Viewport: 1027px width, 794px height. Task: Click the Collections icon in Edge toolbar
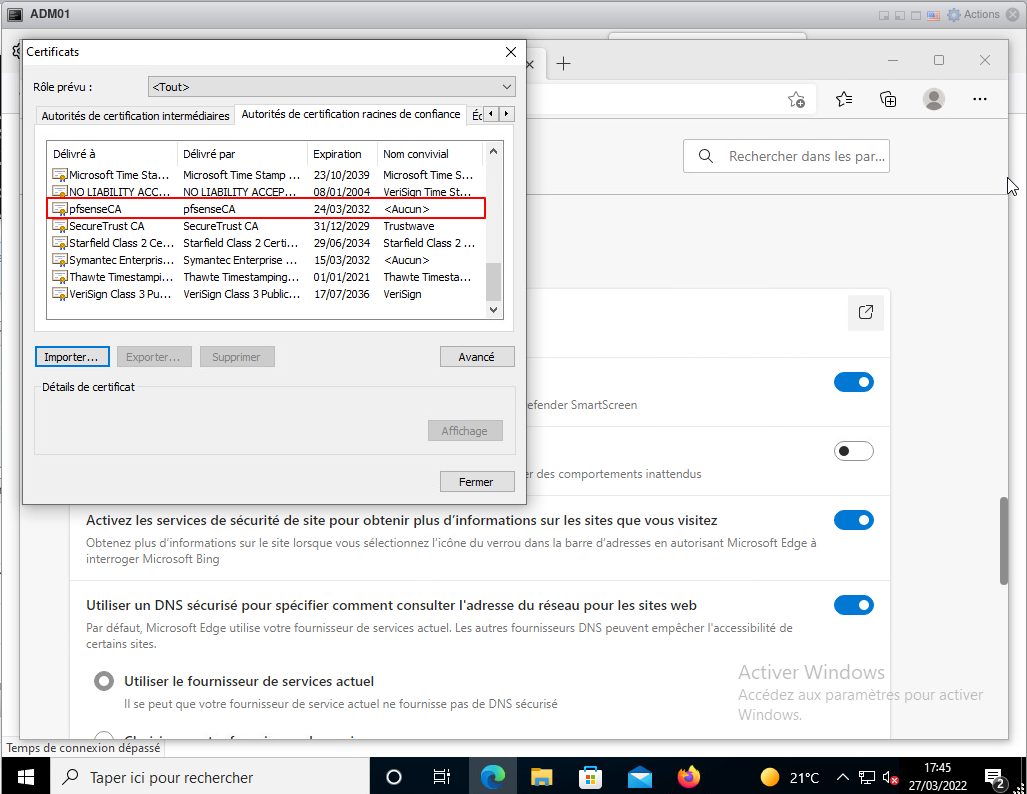[x=888, y=99]
